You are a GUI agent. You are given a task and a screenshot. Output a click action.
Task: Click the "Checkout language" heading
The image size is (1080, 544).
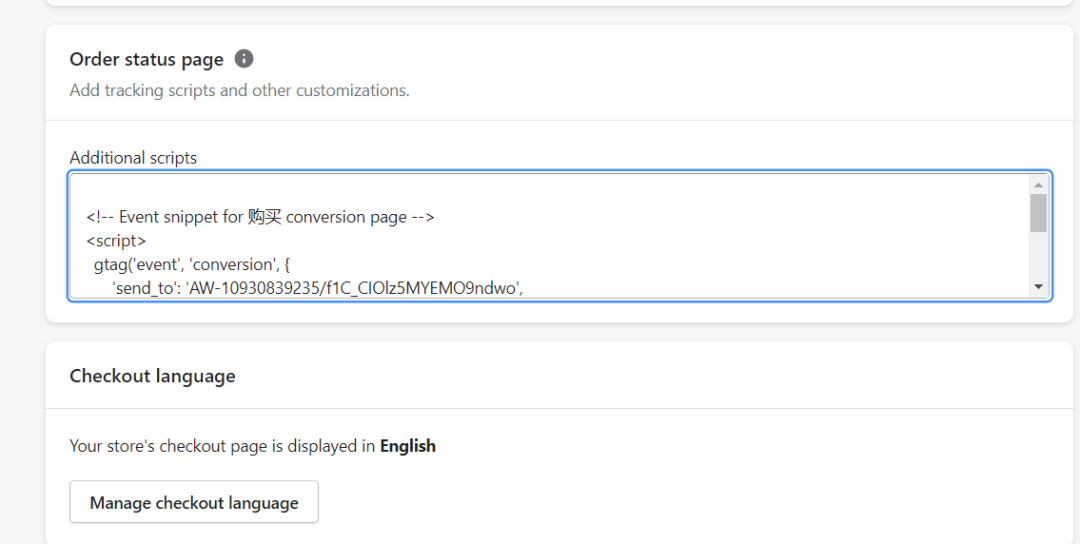(152, 376)
